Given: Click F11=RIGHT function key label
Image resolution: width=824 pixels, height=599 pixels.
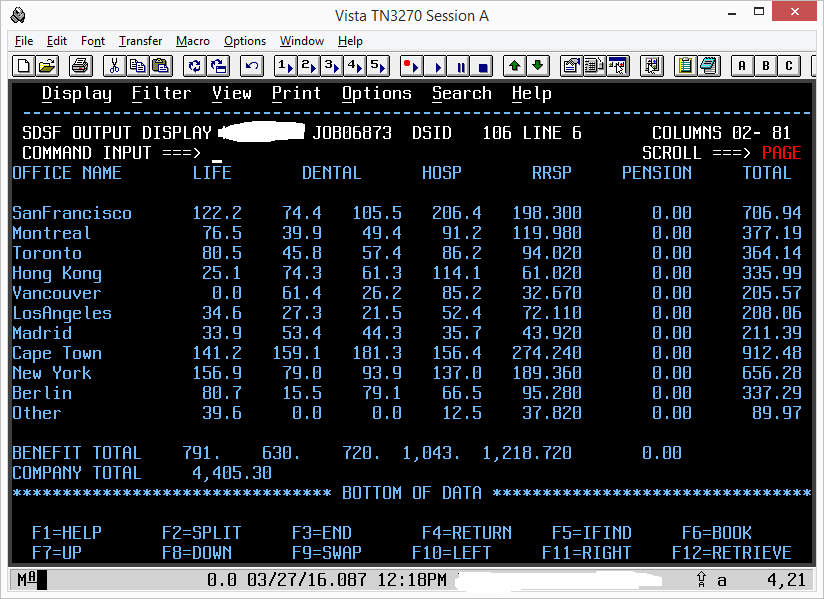Looking at the screenshot, I should [586, 553].
